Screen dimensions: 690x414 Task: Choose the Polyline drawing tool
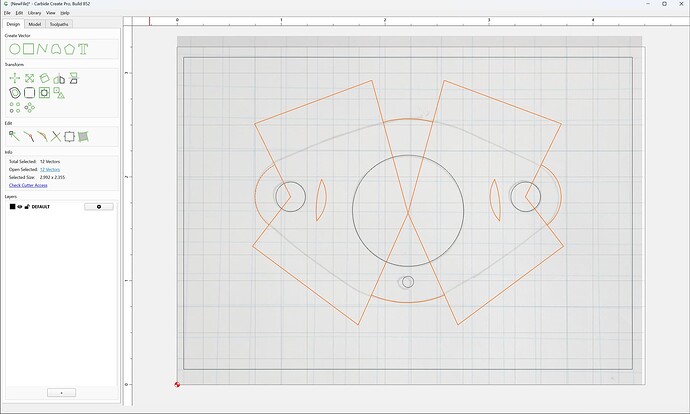(x=42, y=49)
